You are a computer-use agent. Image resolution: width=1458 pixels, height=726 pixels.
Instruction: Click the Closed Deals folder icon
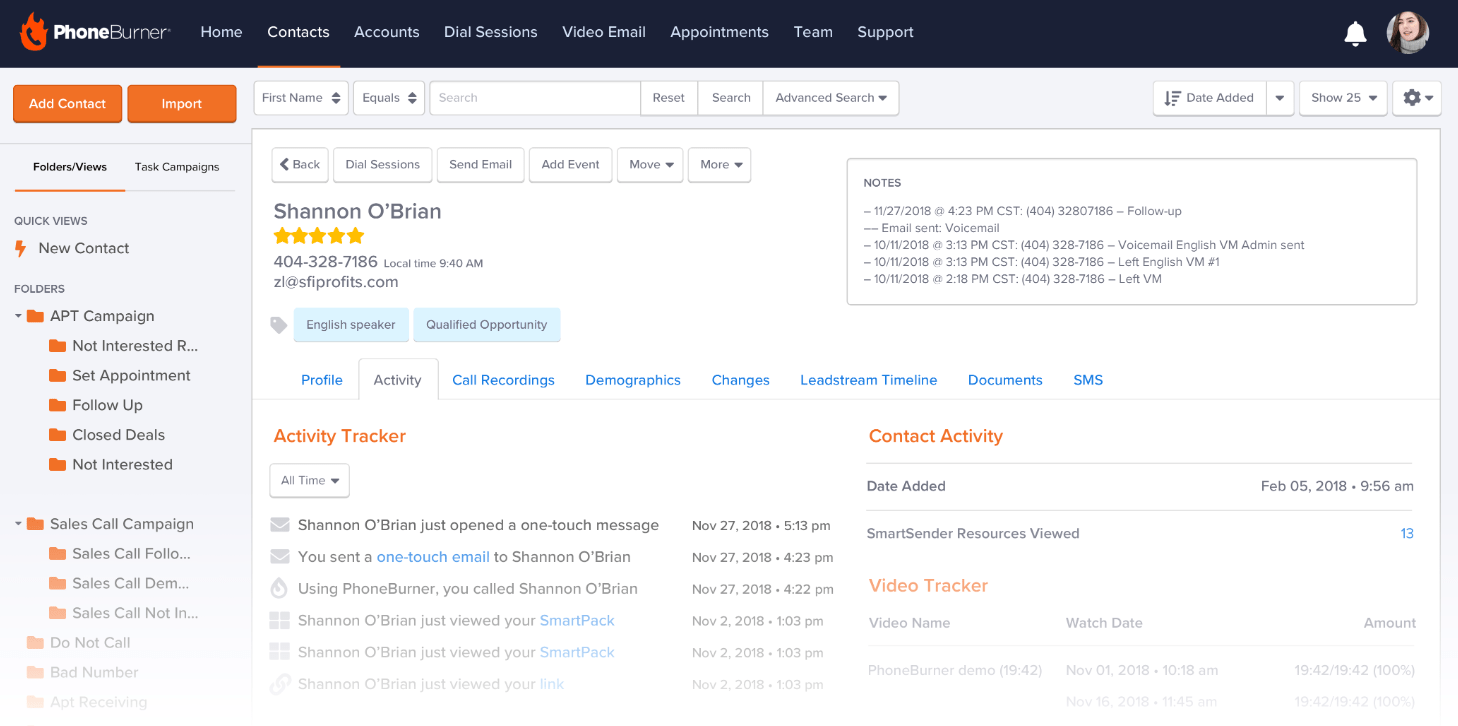point(57,435)
